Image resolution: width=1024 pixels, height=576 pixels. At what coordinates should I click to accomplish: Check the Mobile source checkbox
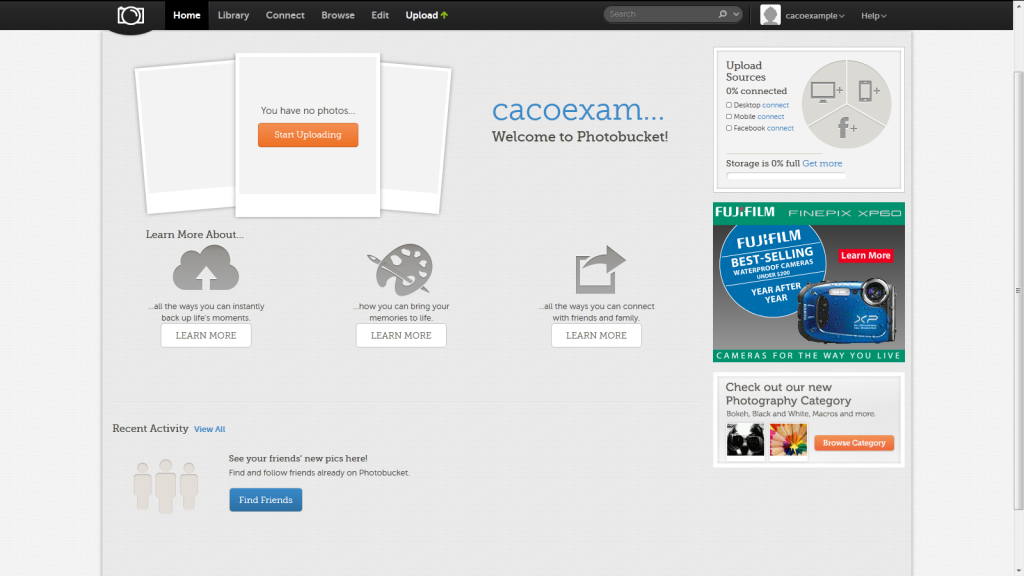(x=729, y=117)
